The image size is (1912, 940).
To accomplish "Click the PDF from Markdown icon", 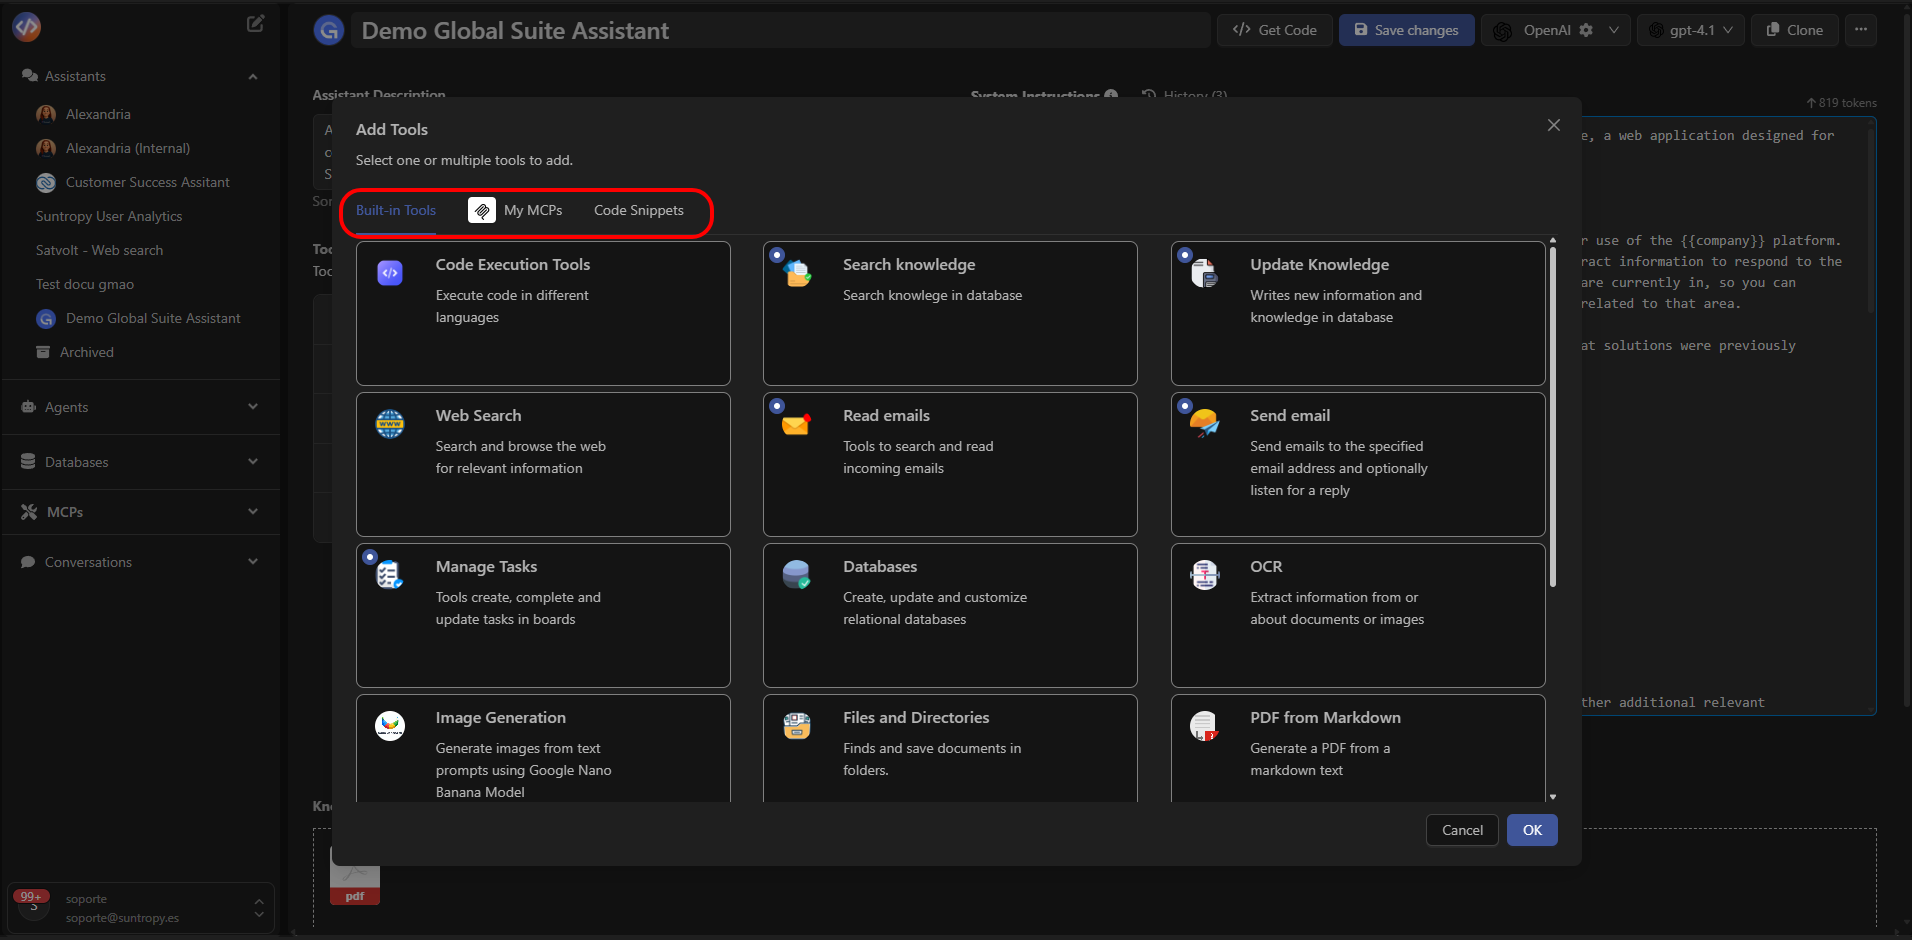I will coord(1204,725).
